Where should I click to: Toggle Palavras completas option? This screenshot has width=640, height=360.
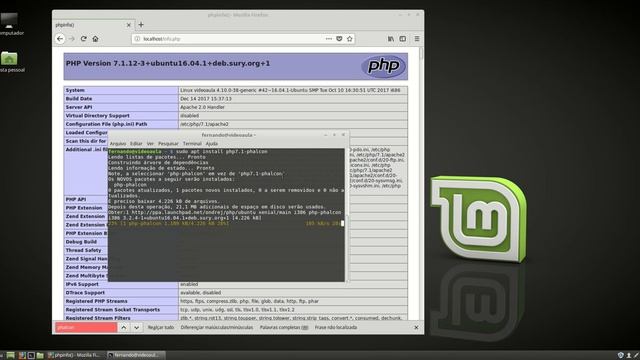tap(284, 327)
